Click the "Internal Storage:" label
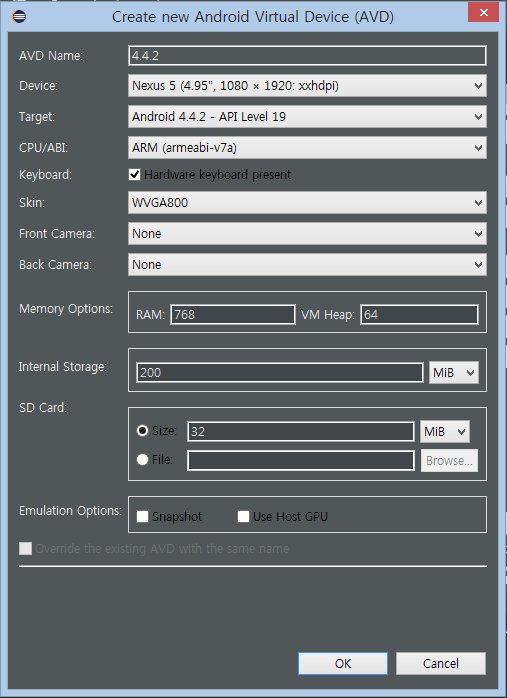 [x=63, y=367]
